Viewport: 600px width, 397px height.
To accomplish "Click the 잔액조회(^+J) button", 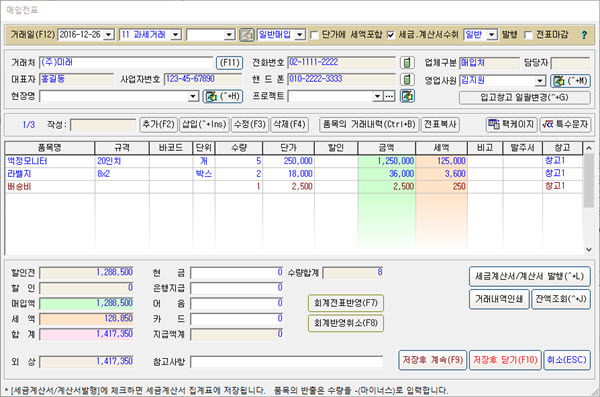I will [x=561, y=299].
